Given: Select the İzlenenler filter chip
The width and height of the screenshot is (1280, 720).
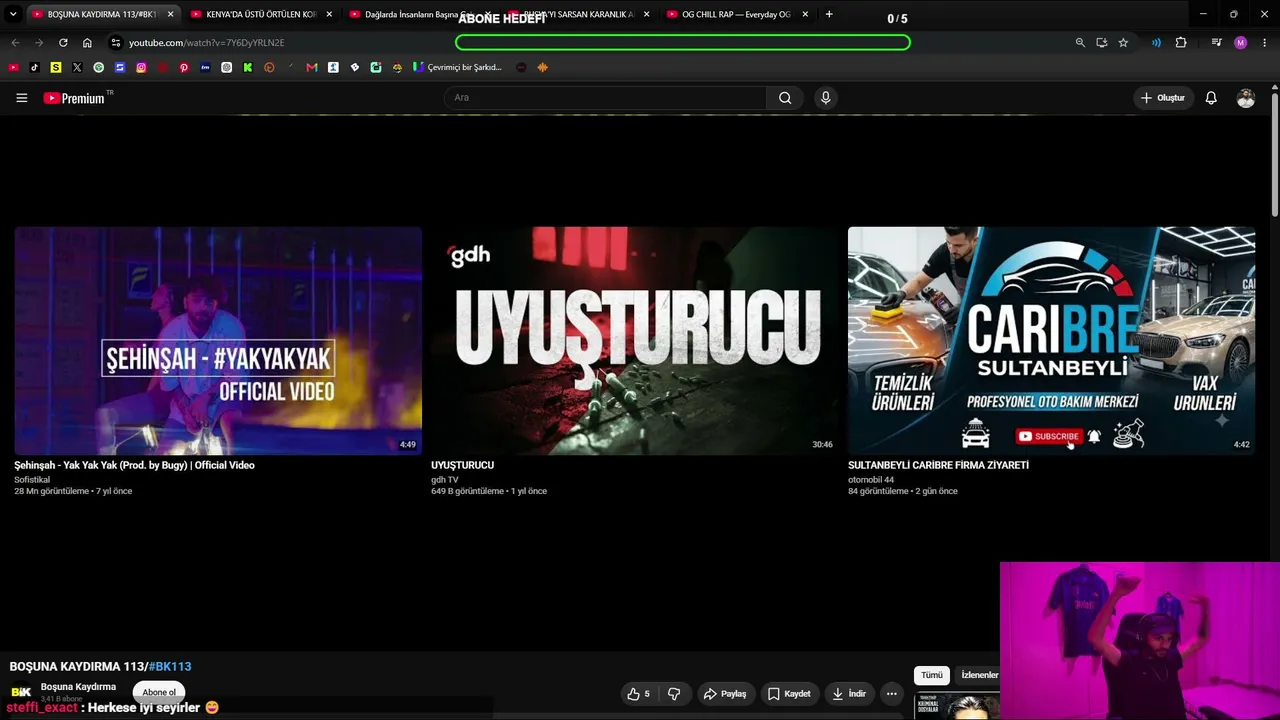Looking at the screenshot, I should pyautogui.click(x=978, y=675).
